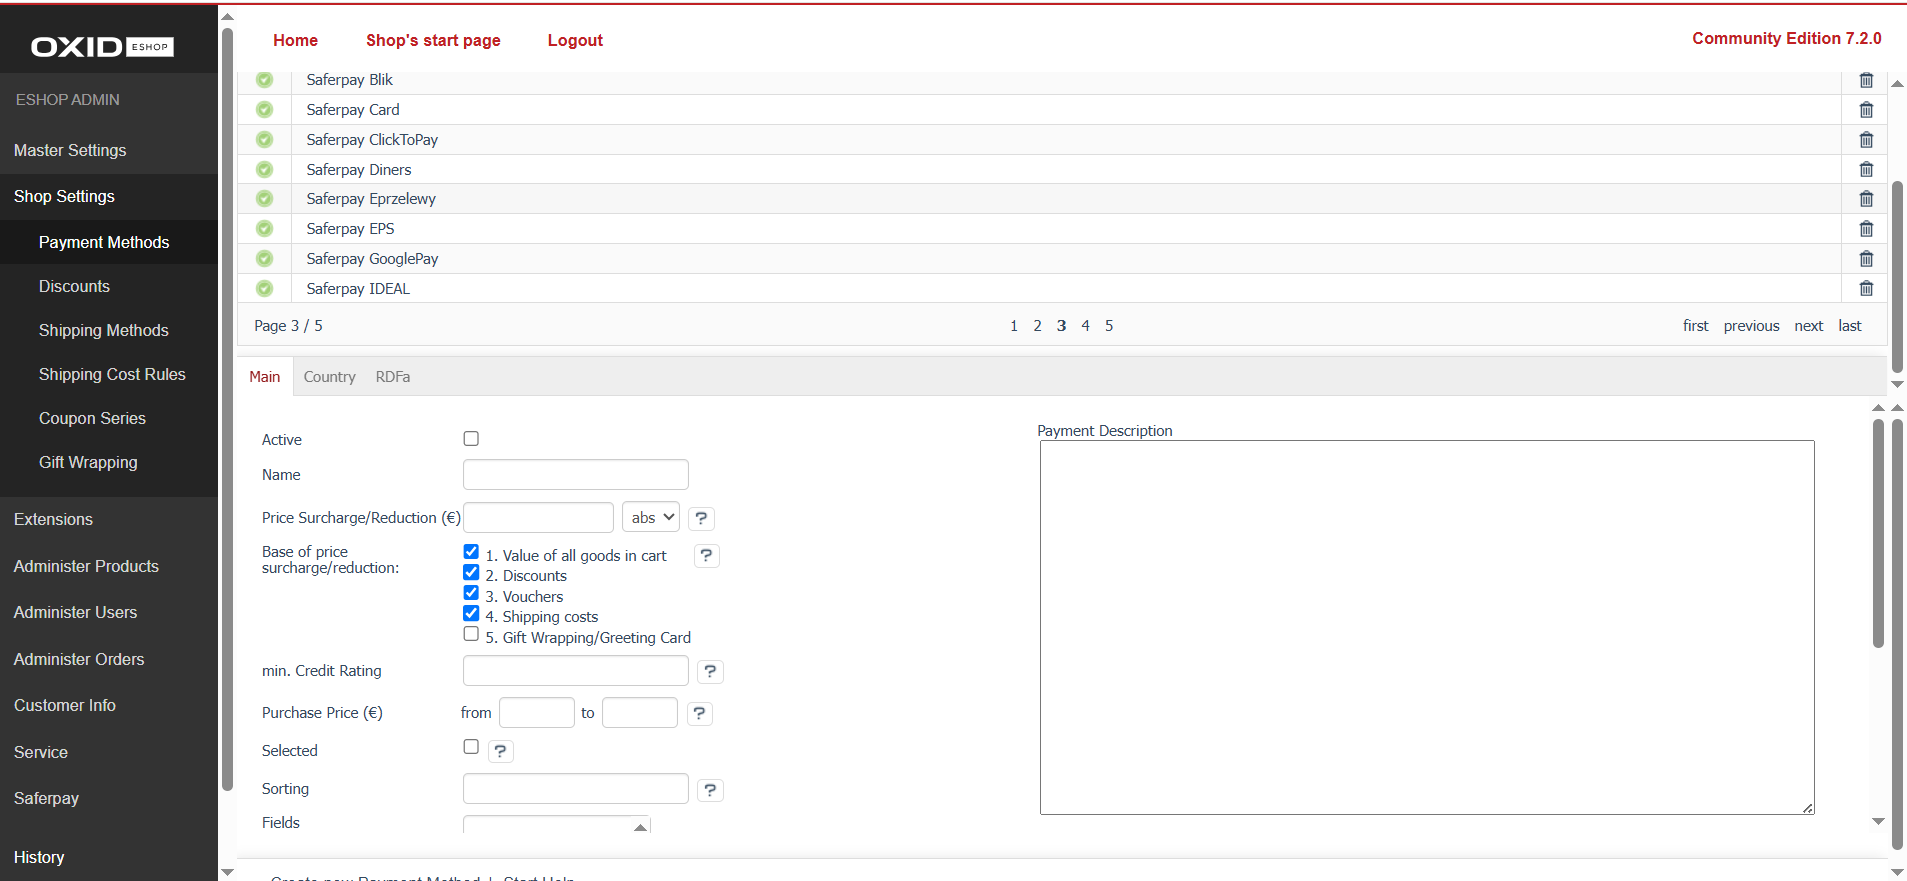Click active status icon for Saferpay Eprzelewy
The width and height of the screenshot is (1907, 881).
click(264, 199)
